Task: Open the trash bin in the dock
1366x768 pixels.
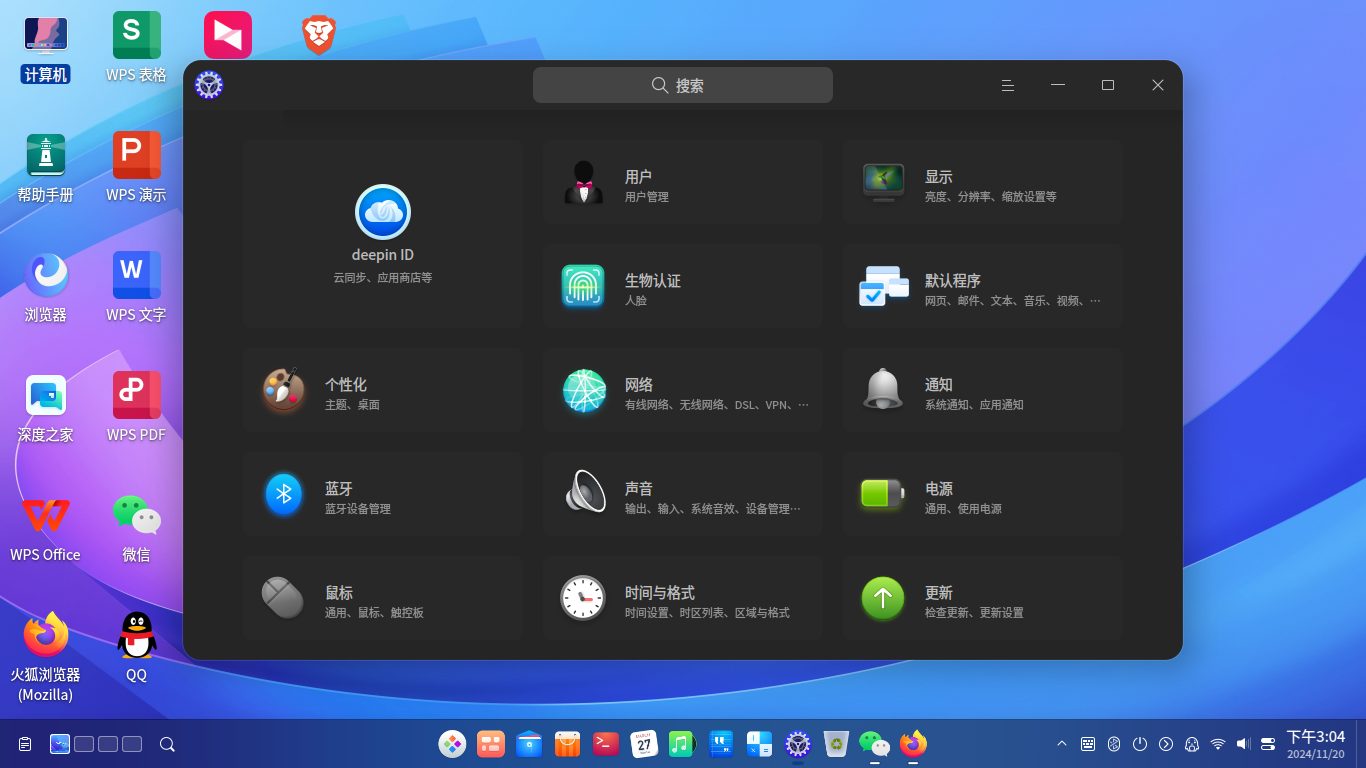Action: pos(836,744)
